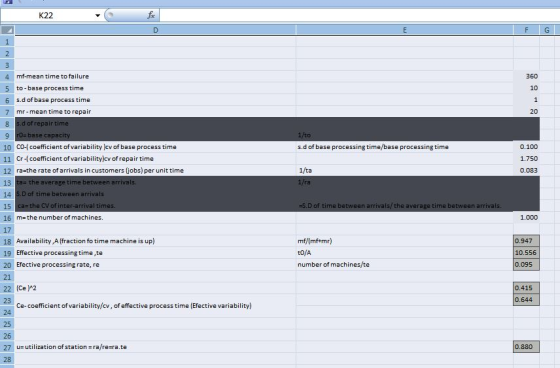Select column G header
This screenshot has height=368, width=560.
pyautogui.click(x=547, y=30)
